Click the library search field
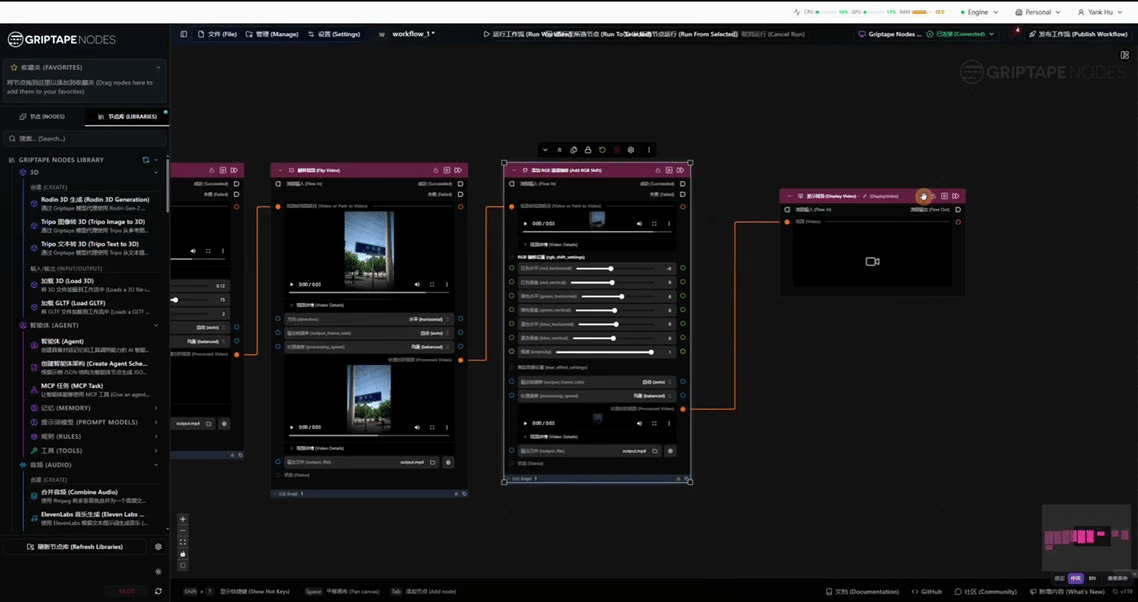 pos(85,138)
